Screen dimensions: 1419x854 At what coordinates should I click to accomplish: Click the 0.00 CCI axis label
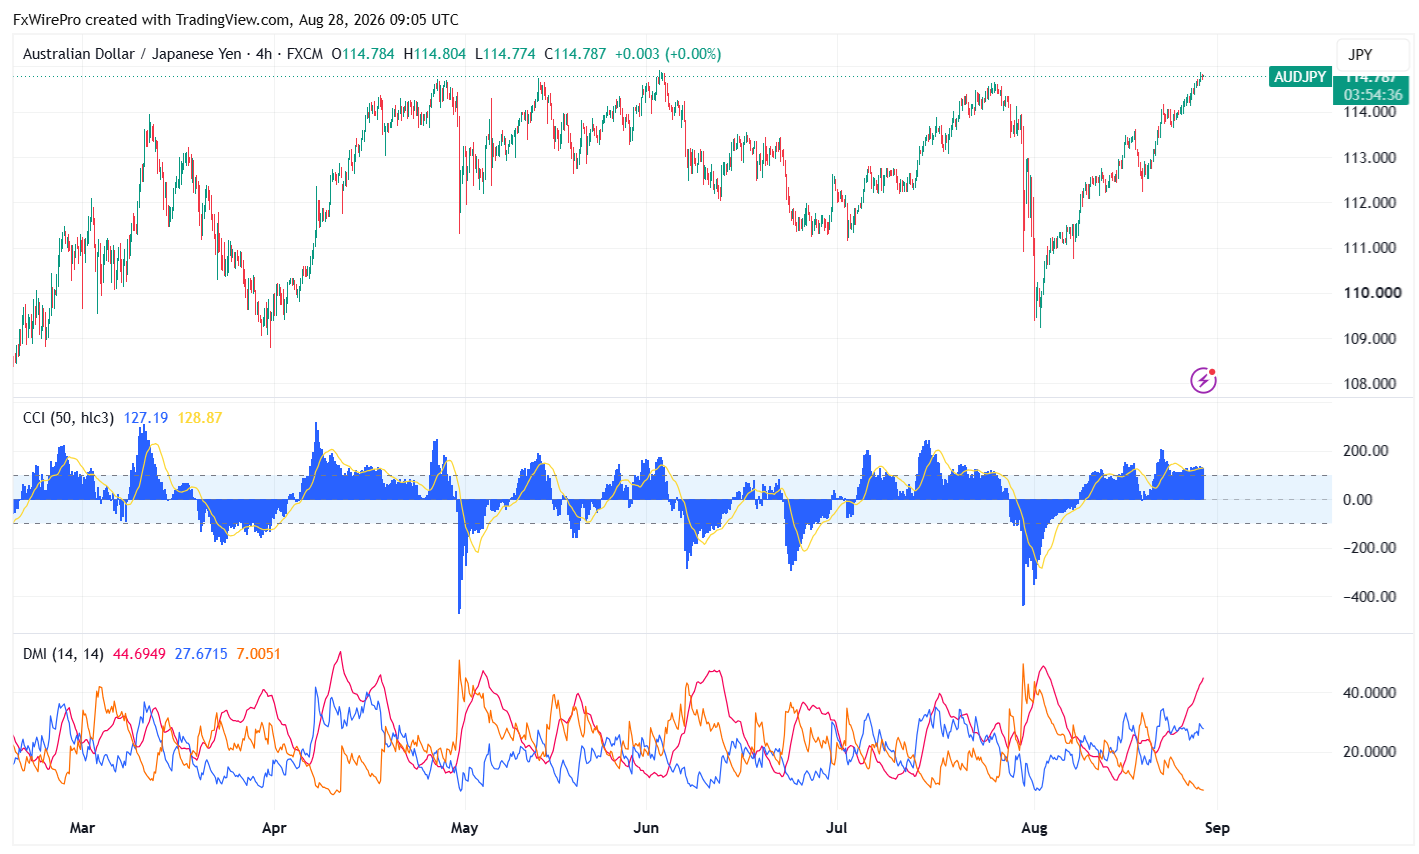point(1358,499)
